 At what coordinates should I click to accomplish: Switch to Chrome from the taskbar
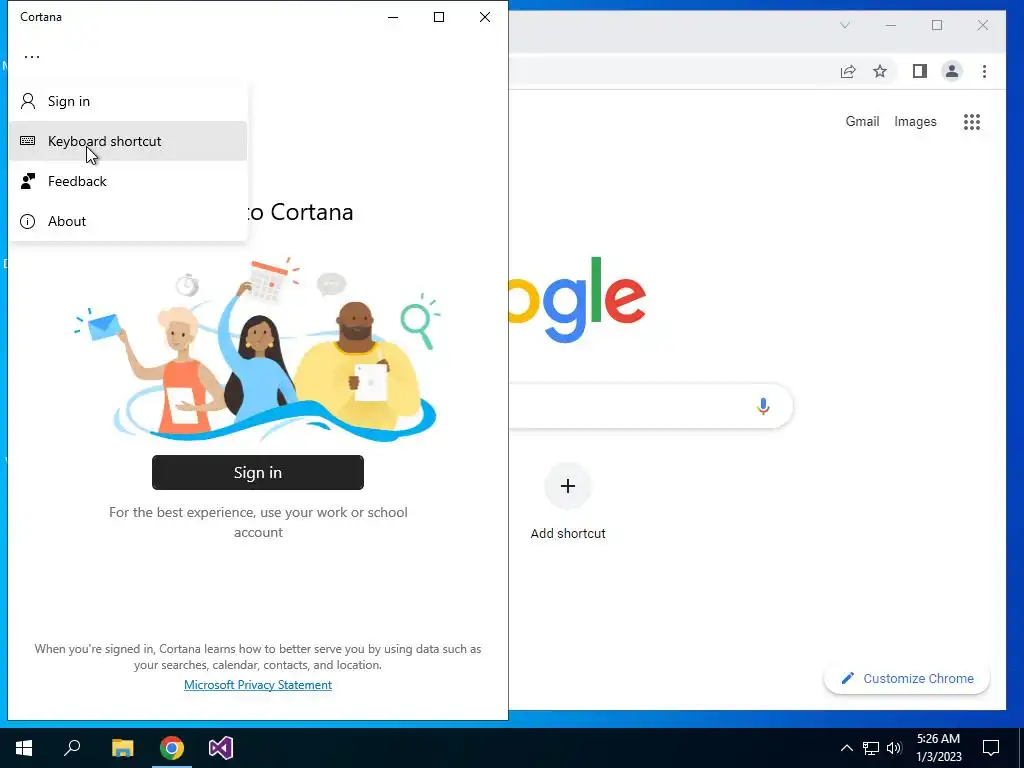coord(172,748)
